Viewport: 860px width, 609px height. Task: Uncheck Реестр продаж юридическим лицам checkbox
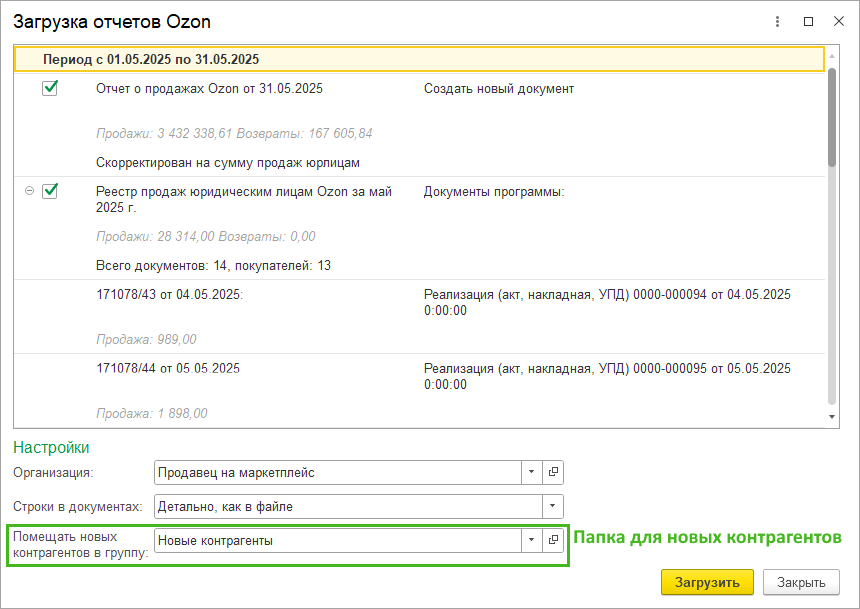50,191
